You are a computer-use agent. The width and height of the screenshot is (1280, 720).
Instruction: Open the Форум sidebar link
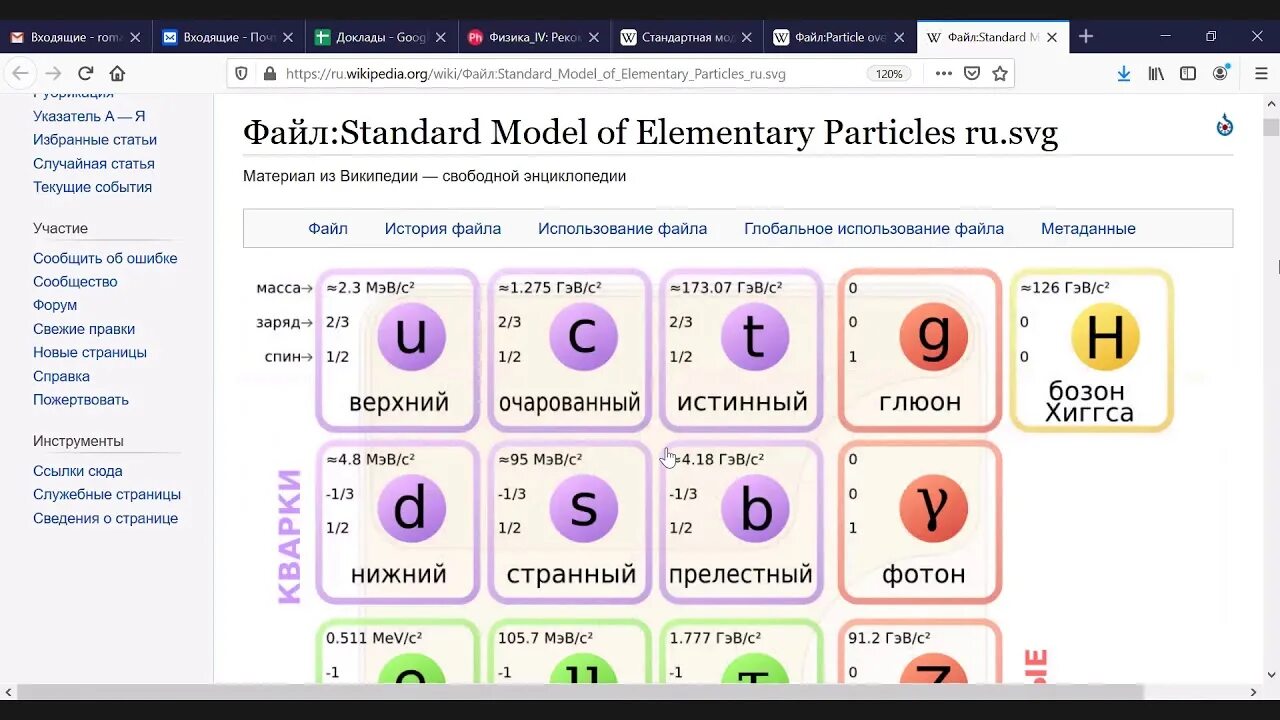click(x=55, y=305)
